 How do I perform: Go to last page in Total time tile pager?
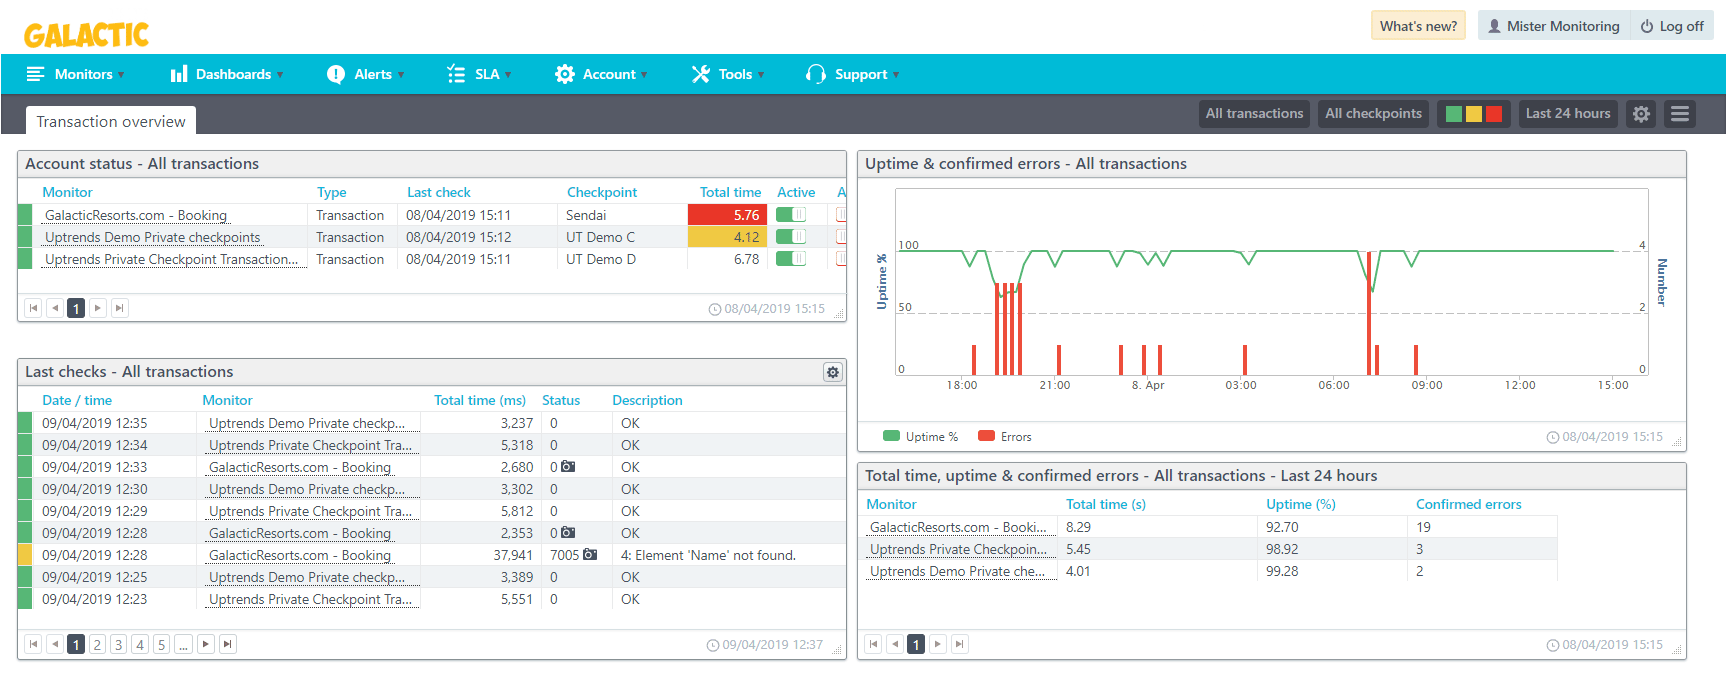959,644
